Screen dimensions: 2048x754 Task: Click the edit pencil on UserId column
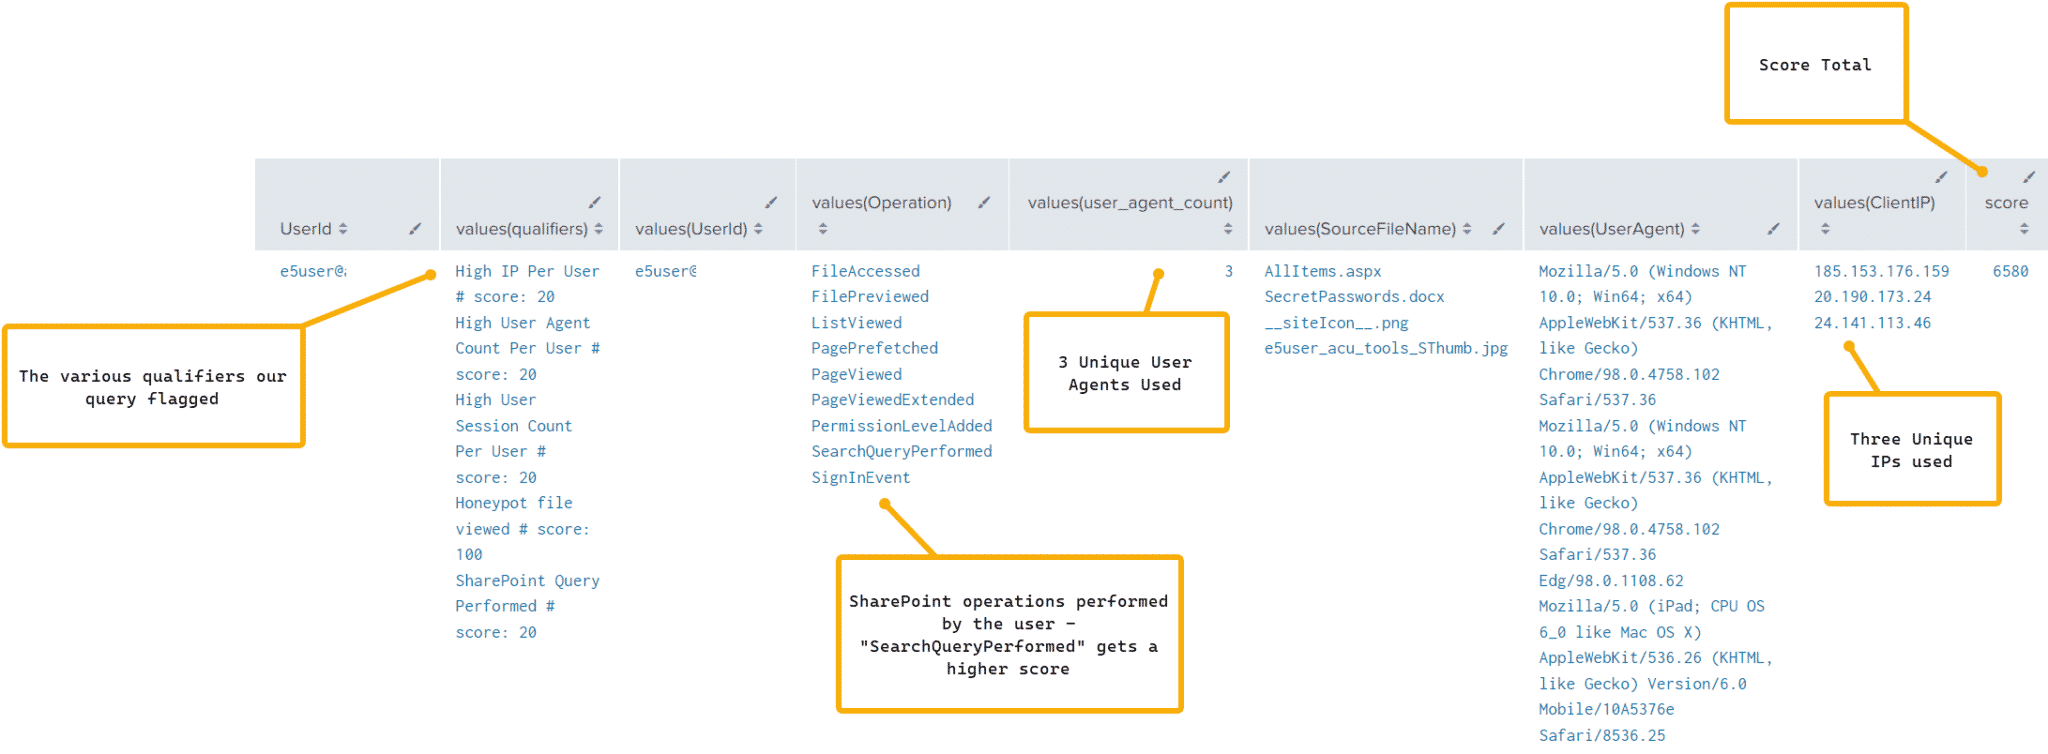[x=415, y=229]
